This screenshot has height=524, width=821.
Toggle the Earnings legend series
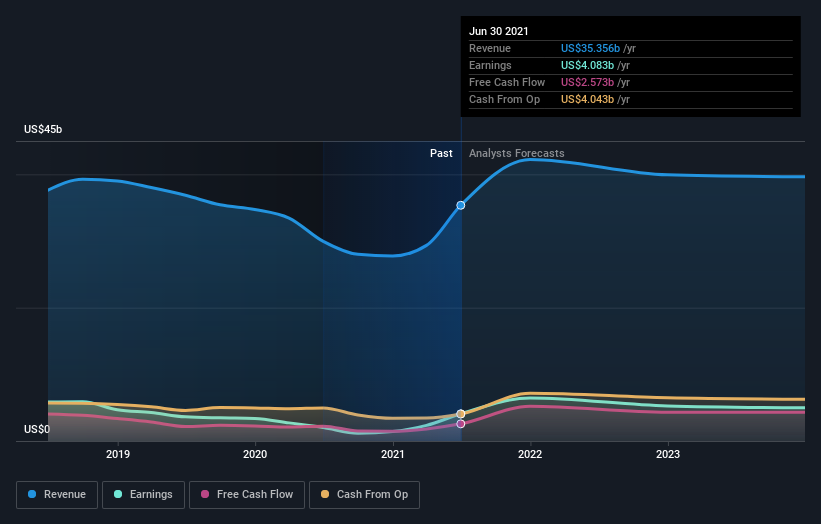click(143, 495)
